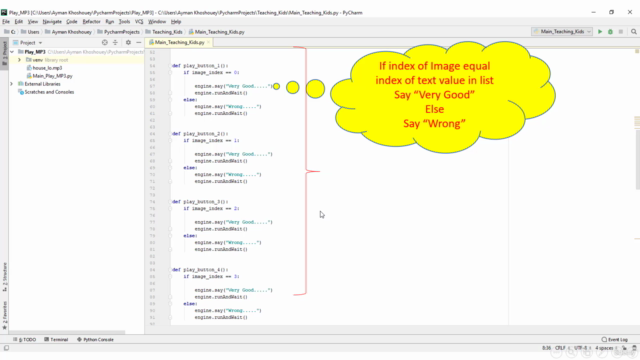Click Teaching_Kids breadcrumb folder
This screenshot has width=640, height=360.
click(164, 32)
